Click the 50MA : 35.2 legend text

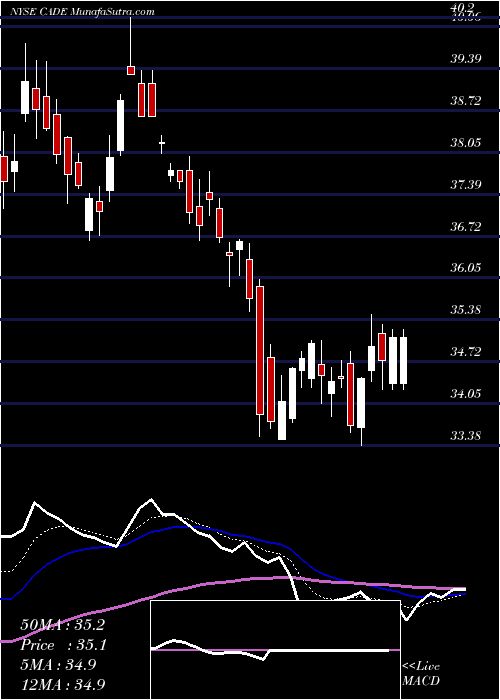(x=62, y=625)
